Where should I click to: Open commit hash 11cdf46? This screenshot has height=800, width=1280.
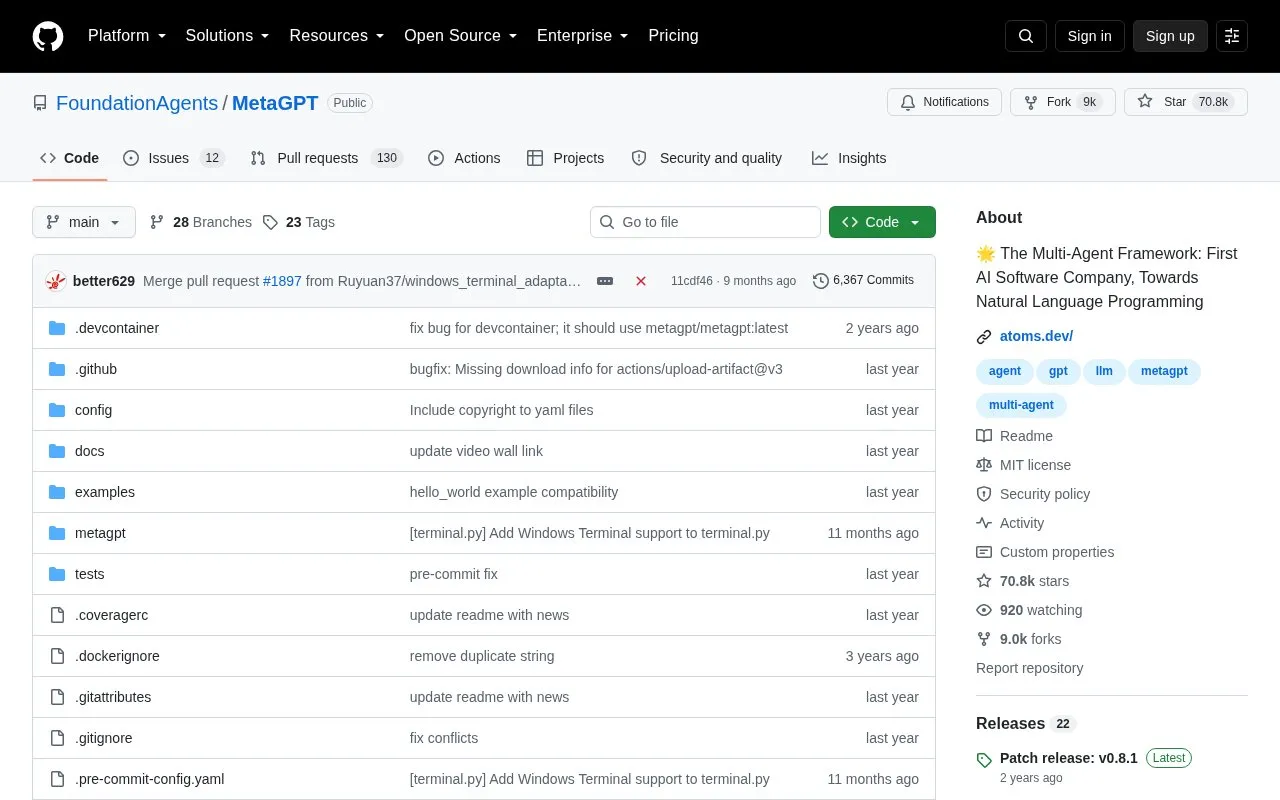692,281
